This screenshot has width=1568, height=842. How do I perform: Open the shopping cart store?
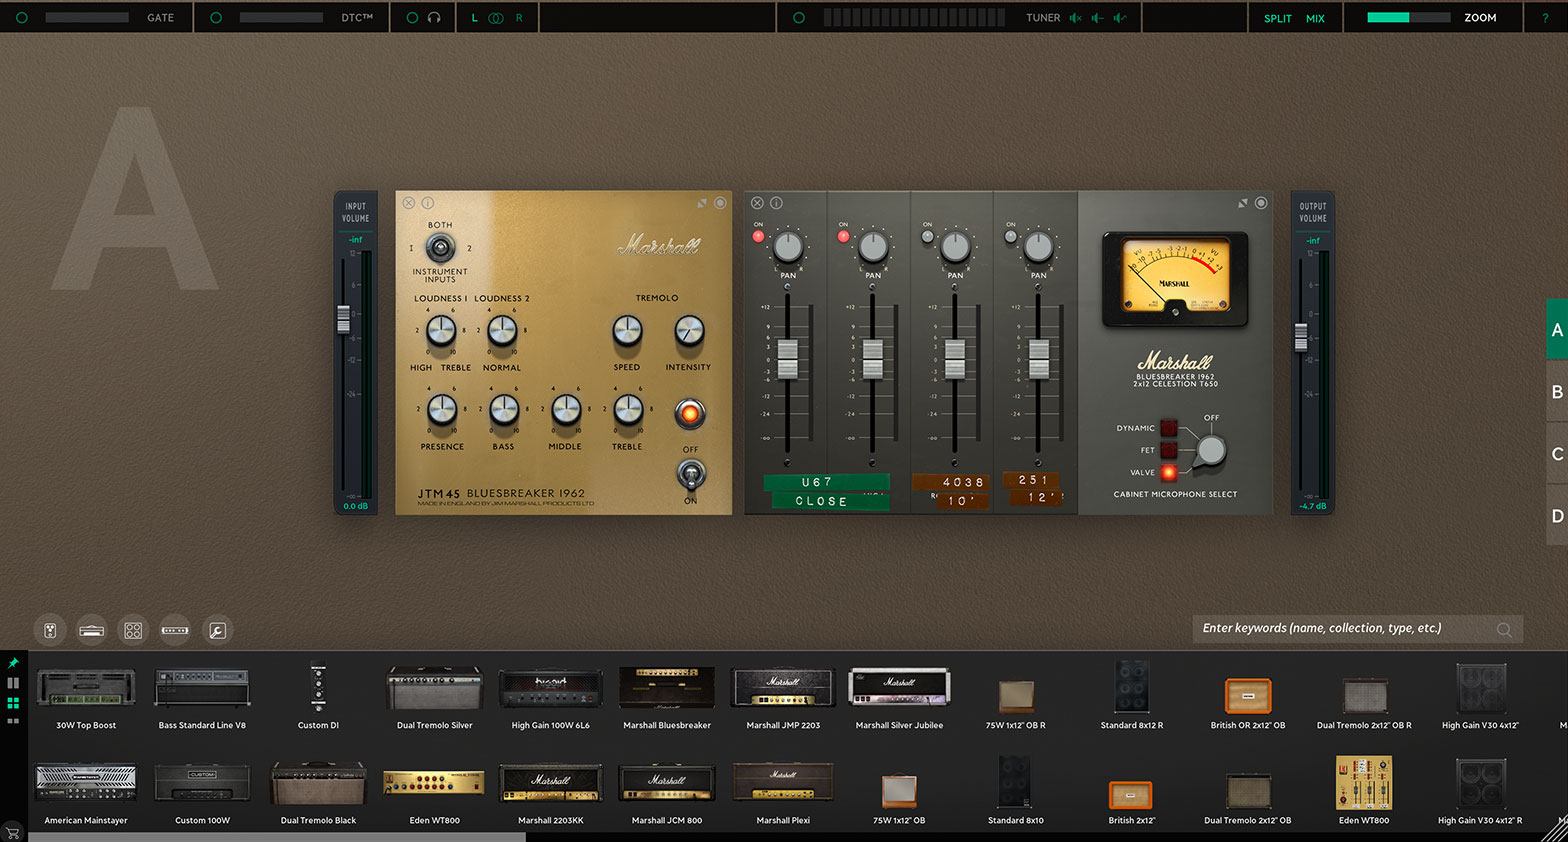tap(13, 832)
